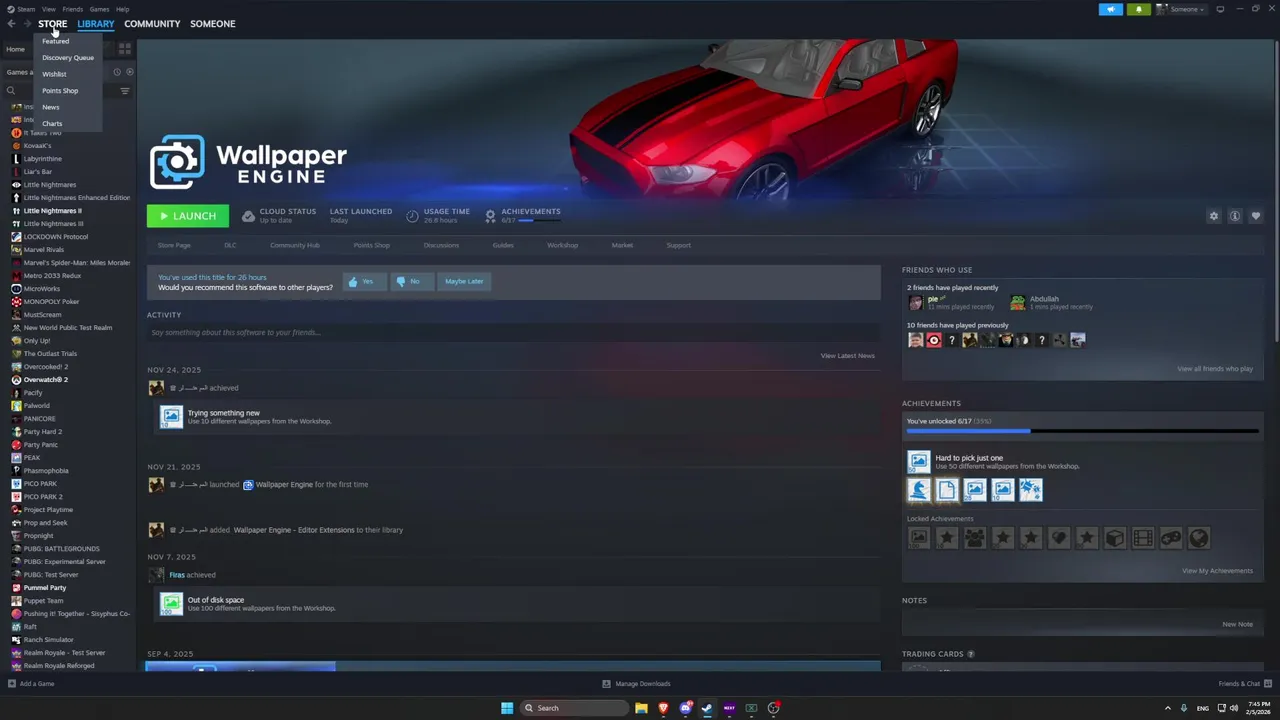
Task: Open Hard to pick just one achievement icon
Action: pos(919,462)
